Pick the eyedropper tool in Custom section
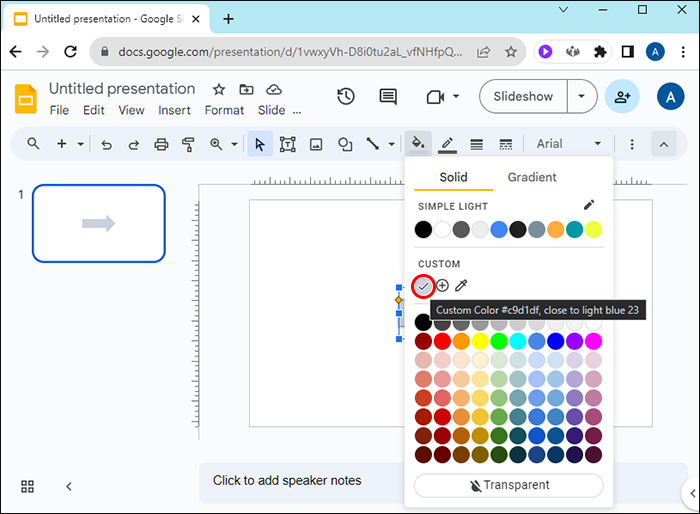 tap(461, 286)
